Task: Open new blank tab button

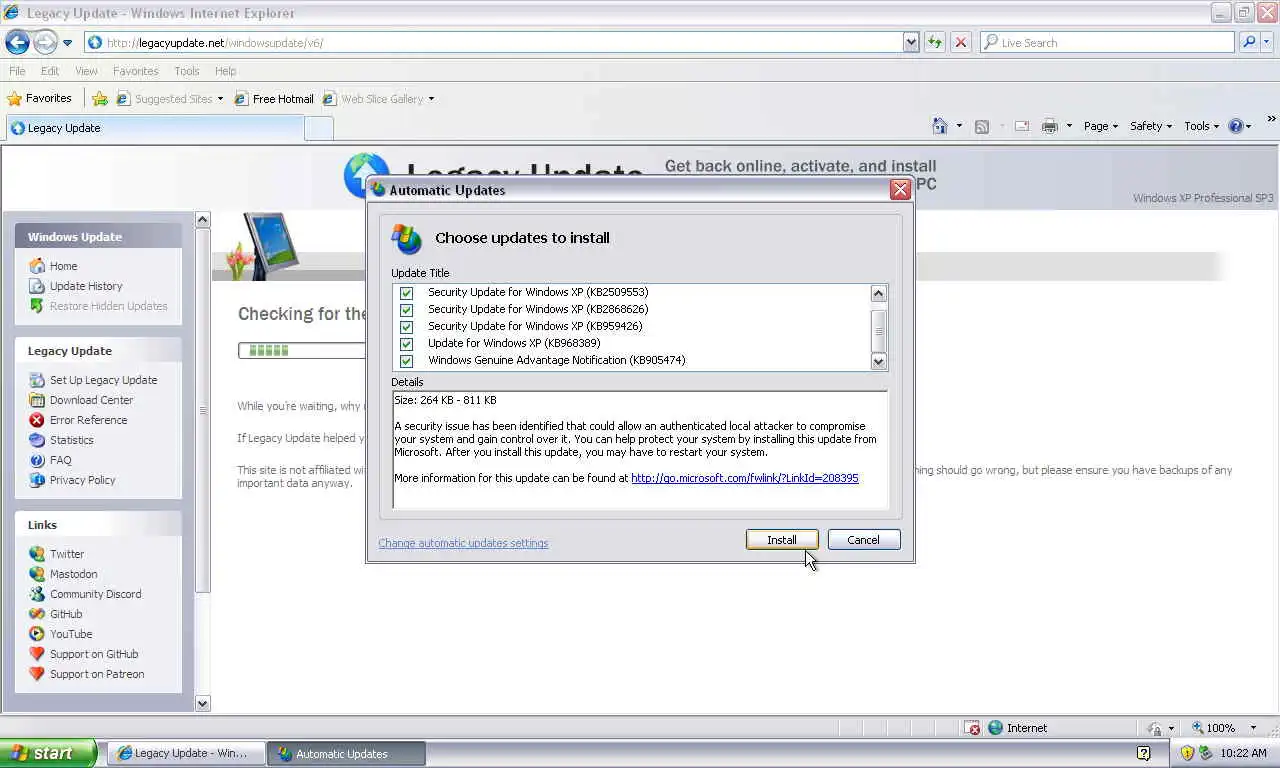Action: coord(318,128)
